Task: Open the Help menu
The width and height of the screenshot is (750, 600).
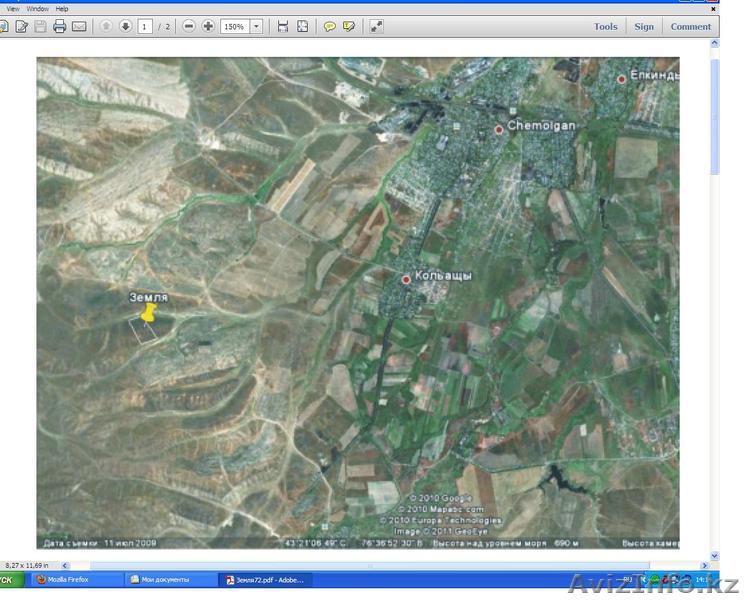Action: (62, 8)
